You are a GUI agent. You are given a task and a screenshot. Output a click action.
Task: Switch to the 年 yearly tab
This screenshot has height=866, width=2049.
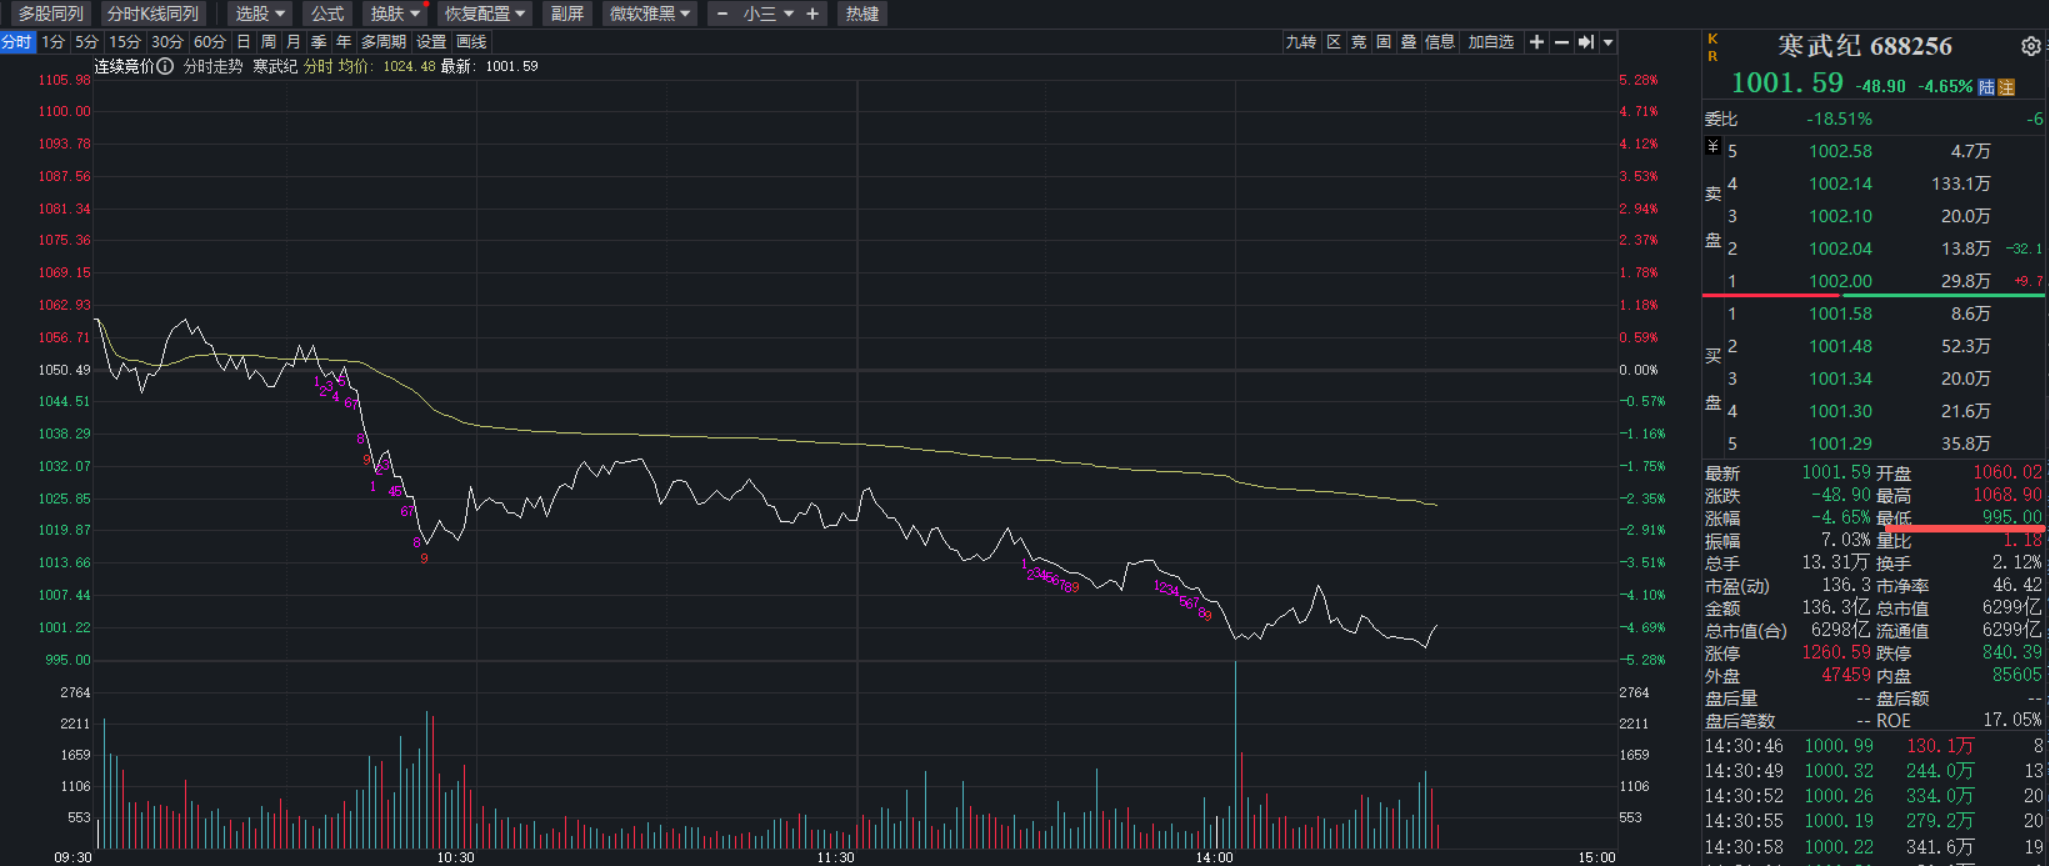point(343,42)
